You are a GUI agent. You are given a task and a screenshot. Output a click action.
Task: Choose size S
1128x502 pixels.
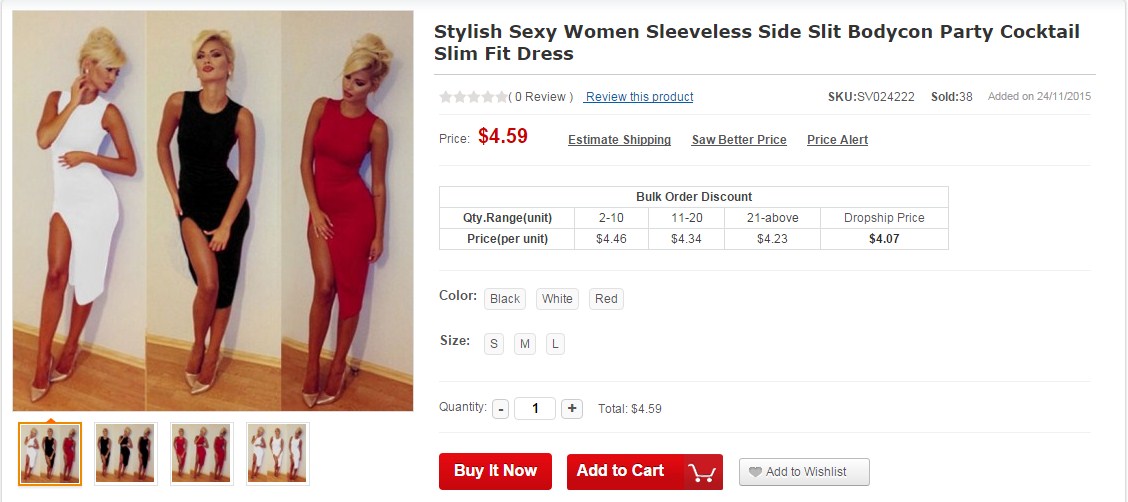point(494,344)
